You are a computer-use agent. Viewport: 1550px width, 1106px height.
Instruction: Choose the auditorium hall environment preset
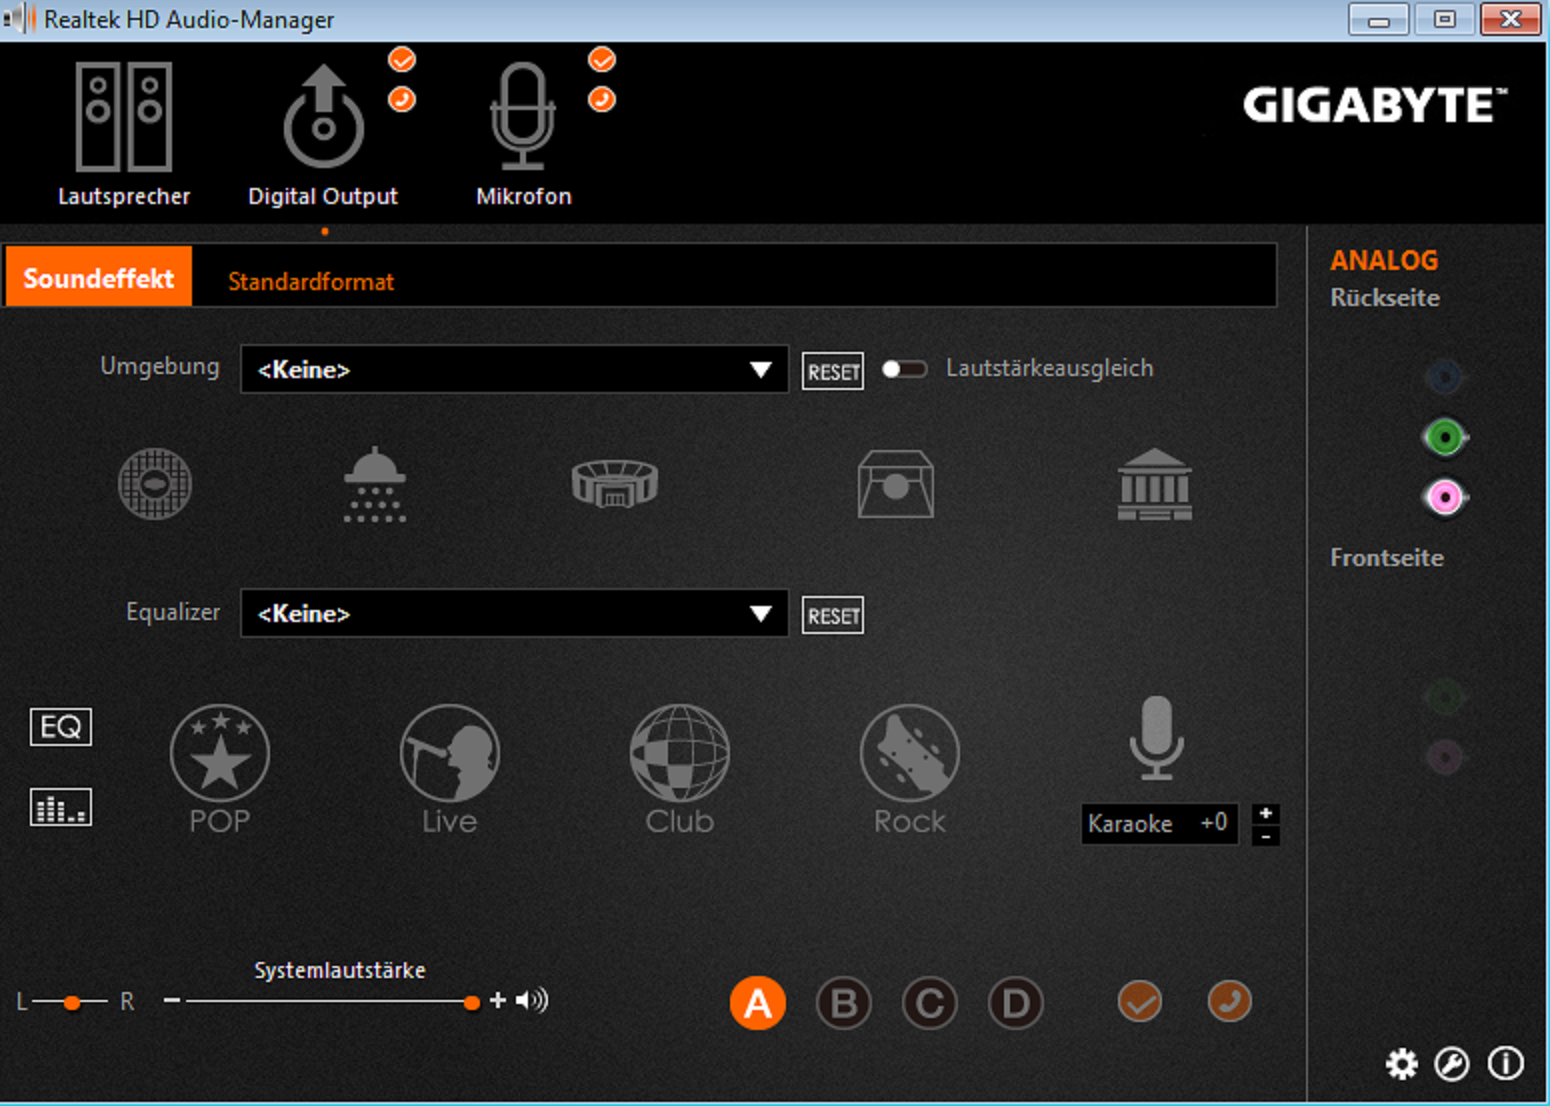tap(1155, 484)
